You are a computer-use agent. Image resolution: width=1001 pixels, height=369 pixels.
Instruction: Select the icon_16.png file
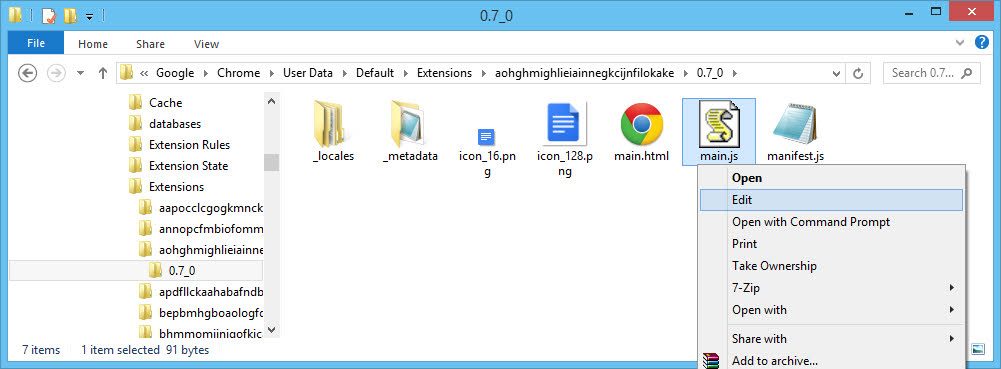[486, 137]
